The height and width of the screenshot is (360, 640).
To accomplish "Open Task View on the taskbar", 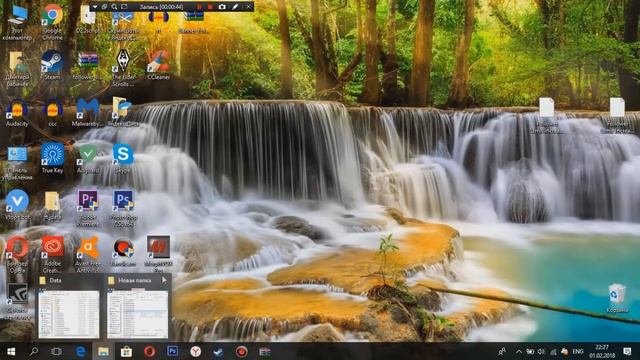I will [56, 351].
